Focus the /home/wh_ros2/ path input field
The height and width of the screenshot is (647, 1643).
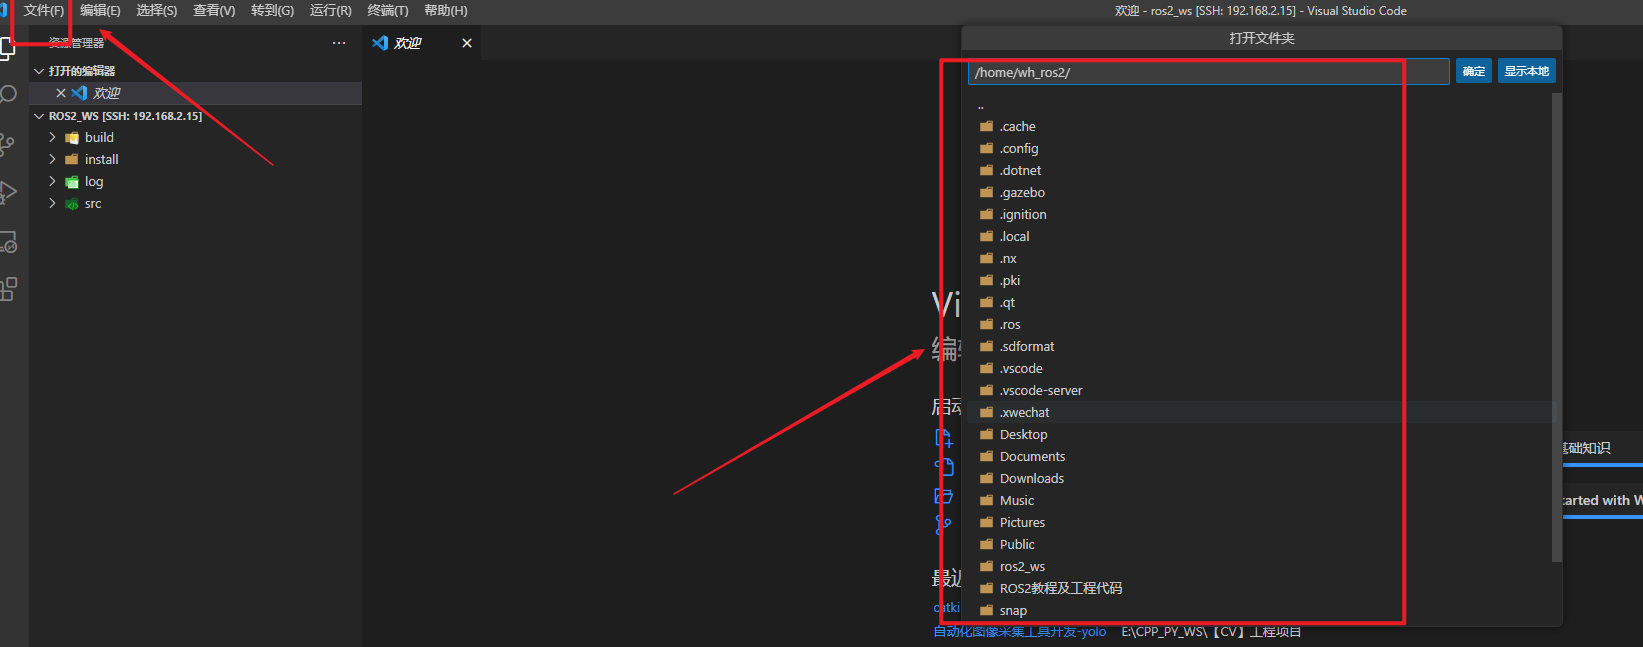(1209, 72)
